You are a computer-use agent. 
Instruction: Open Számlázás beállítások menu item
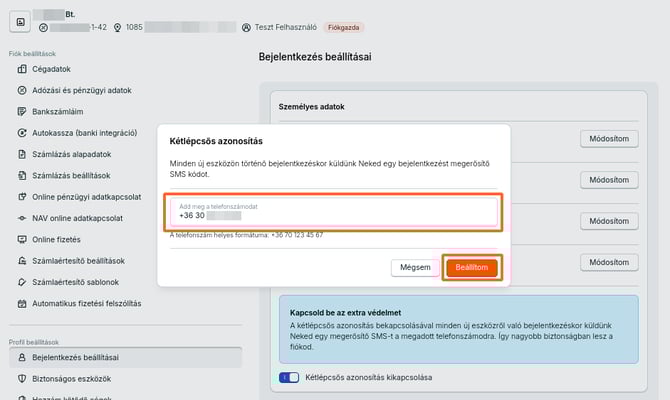(74, 175)
